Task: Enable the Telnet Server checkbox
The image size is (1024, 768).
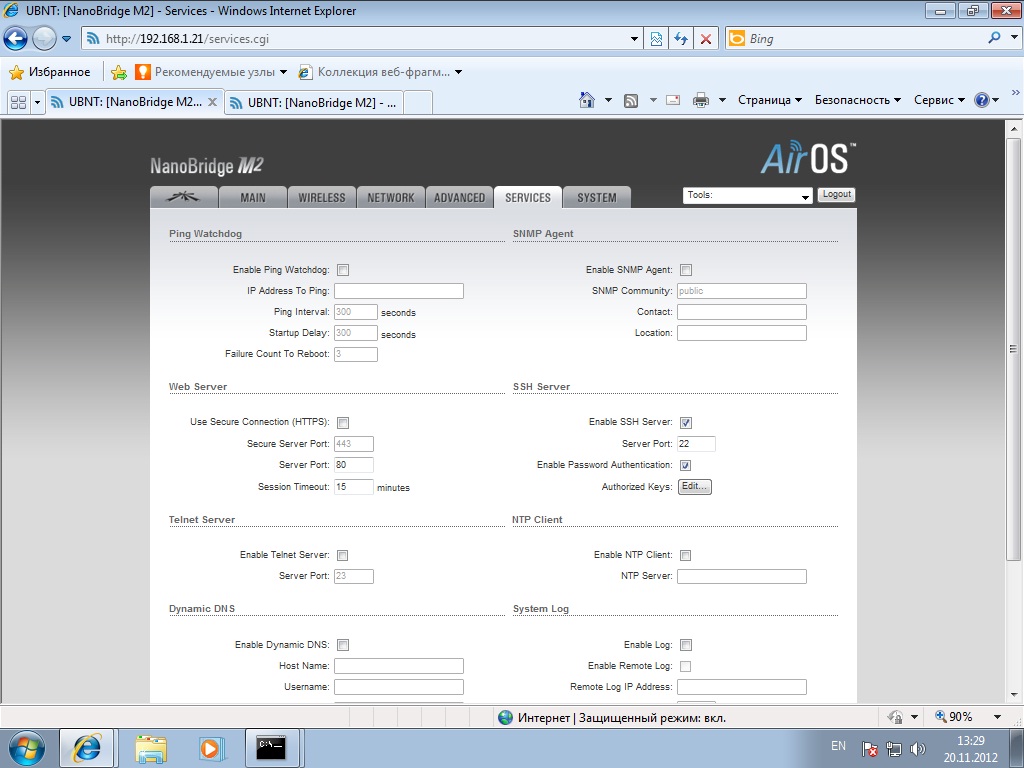Action: [x=342, y=555]
